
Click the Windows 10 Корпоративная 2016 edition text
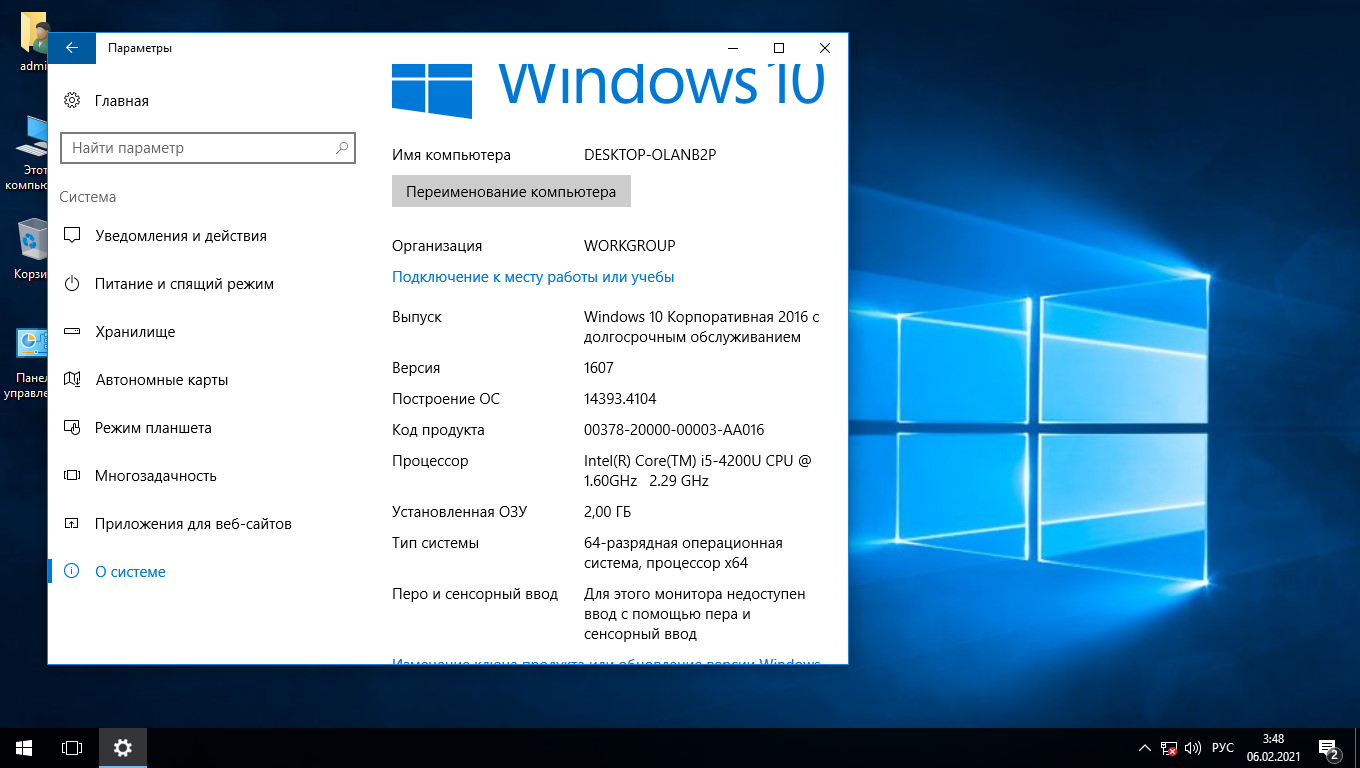(x=702, y=327)
